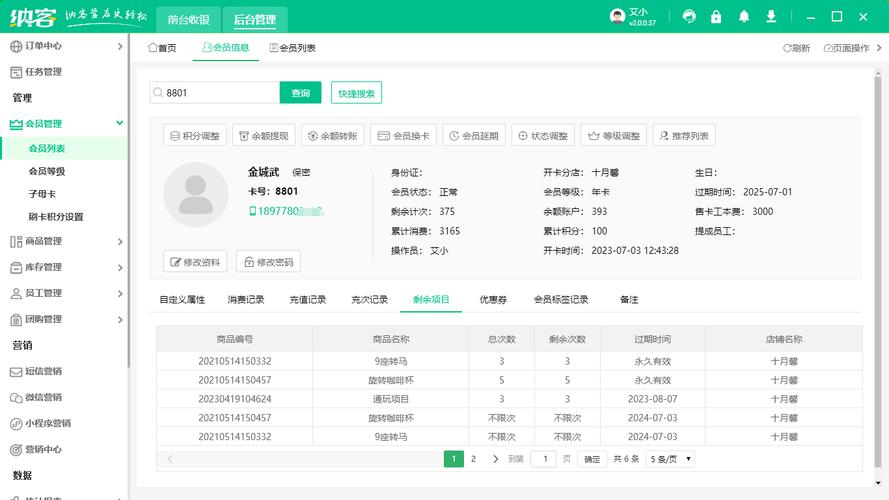
Task: Click next page arrow in pagination
Action: (x=496, y=459)
